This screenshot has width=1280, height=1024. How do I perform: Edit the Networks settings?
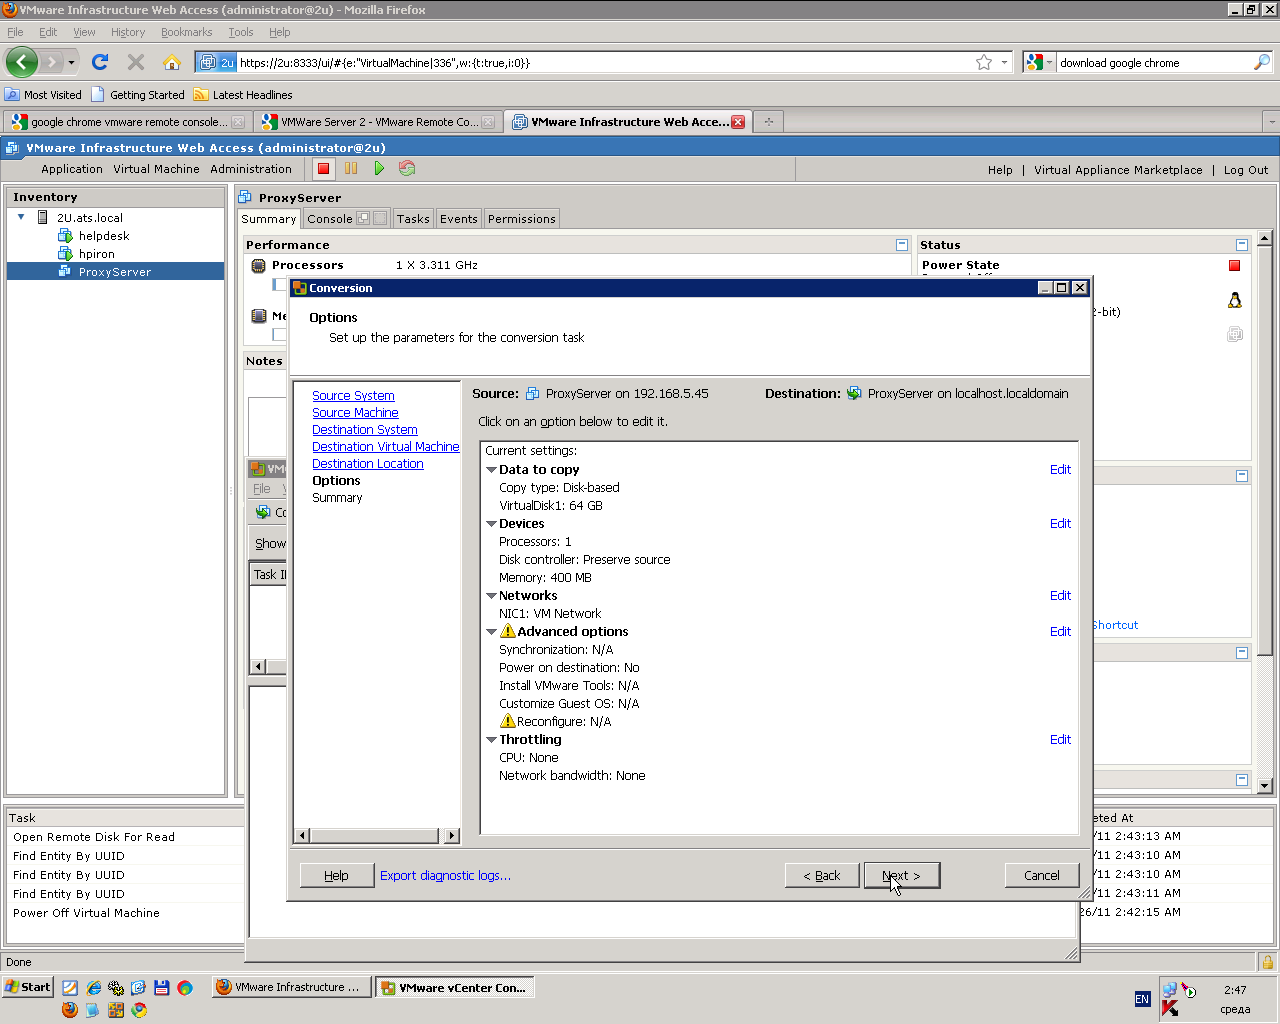(x=1060, y=596)
